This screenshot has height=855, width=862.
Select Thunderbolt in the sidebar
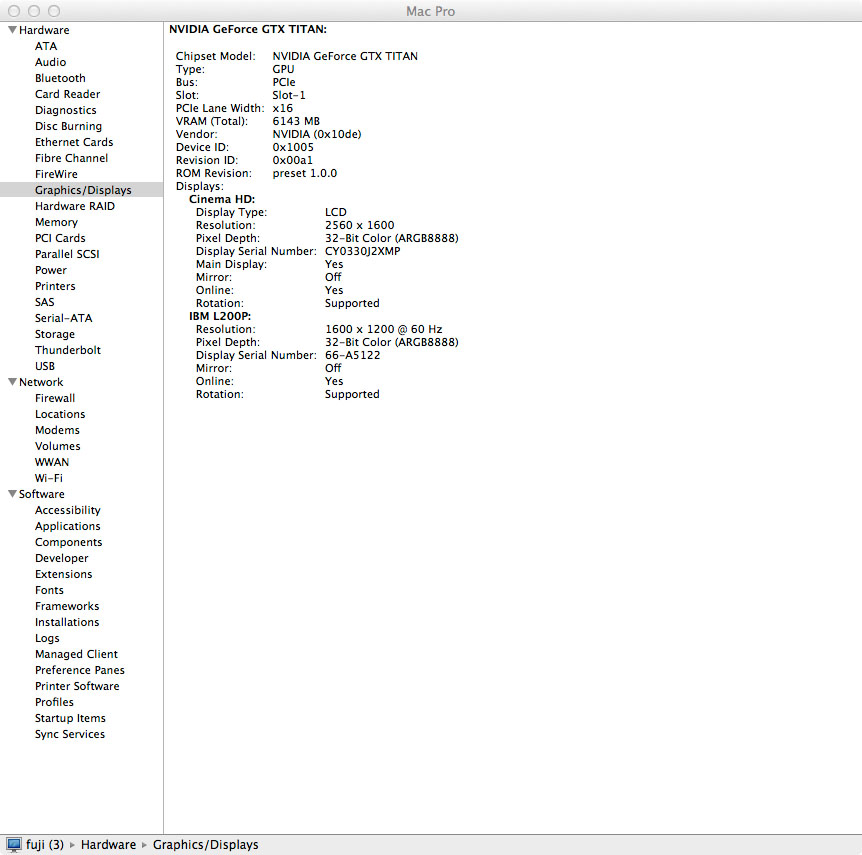coord(68,350)
